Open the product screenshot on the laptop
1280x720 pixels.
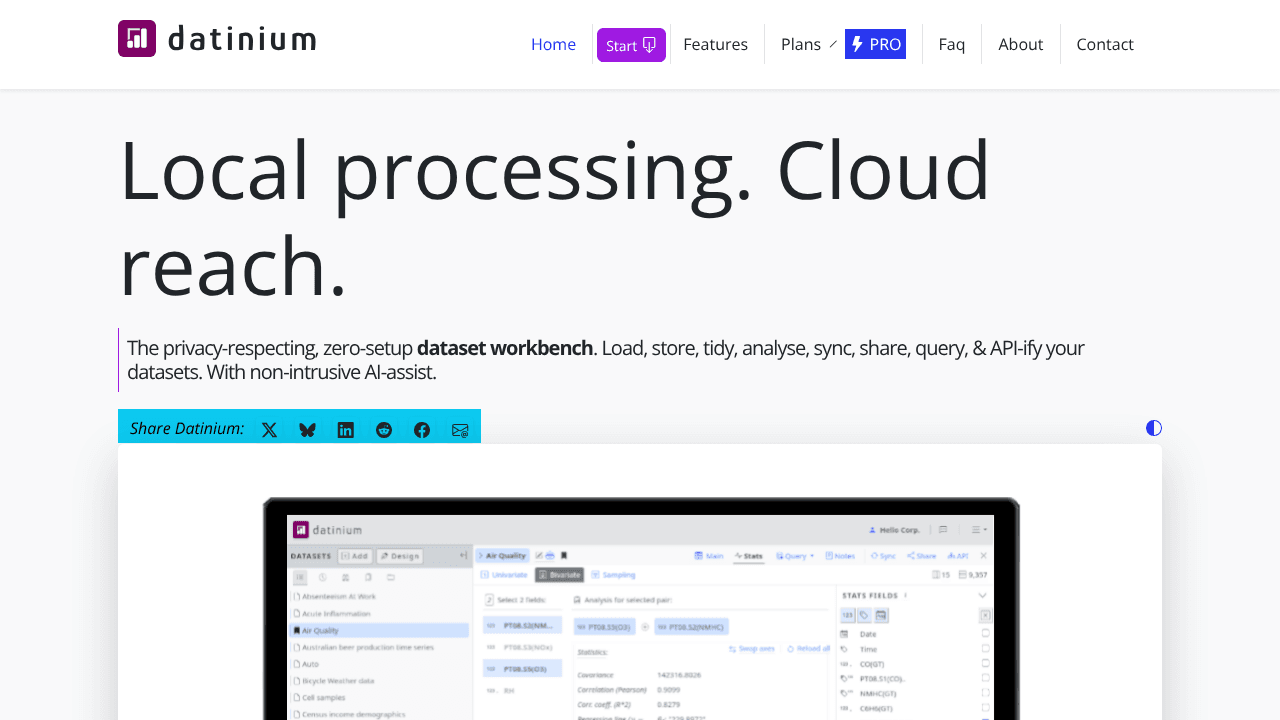[640, 608]
